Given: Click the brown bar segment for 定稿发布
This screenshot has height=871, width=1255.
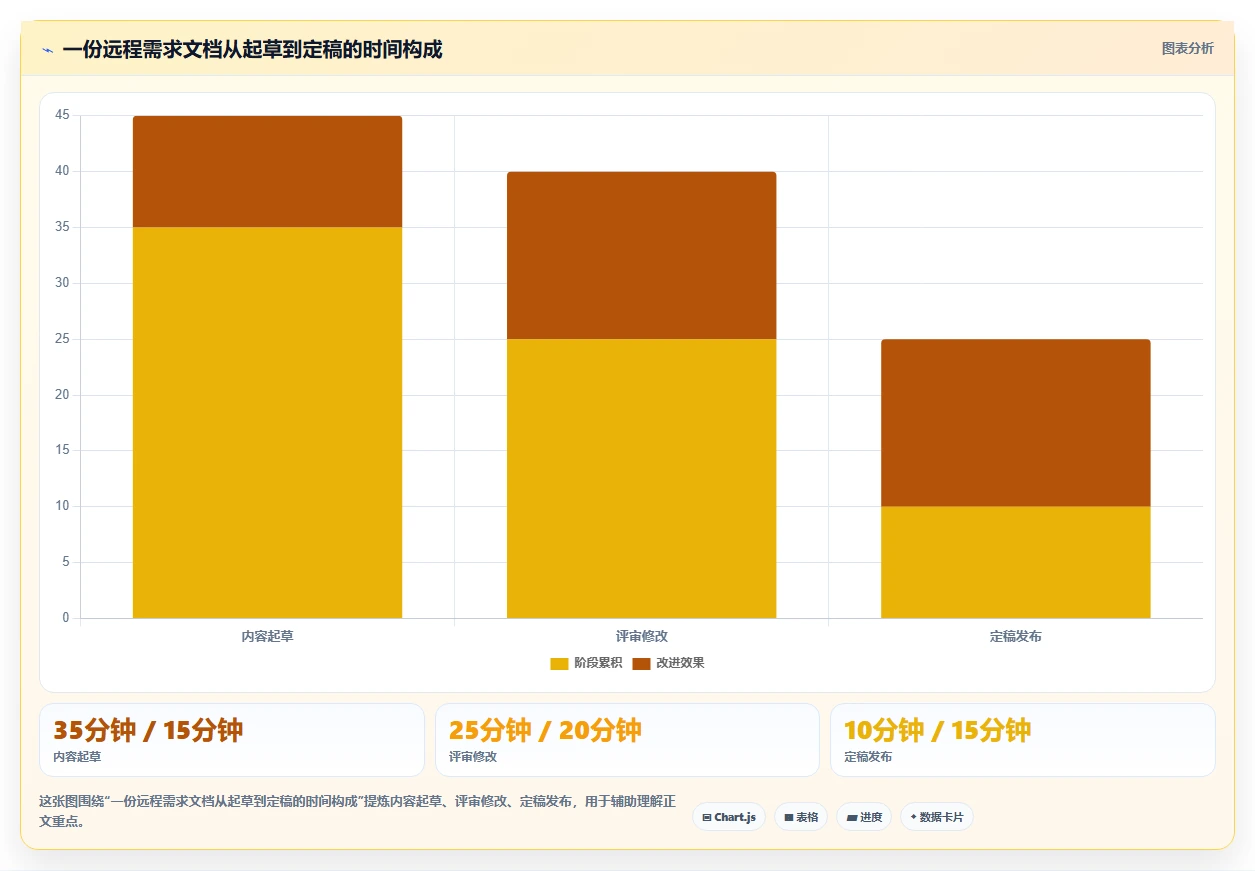Looking at the screenshot, I should pos(1015,423).
